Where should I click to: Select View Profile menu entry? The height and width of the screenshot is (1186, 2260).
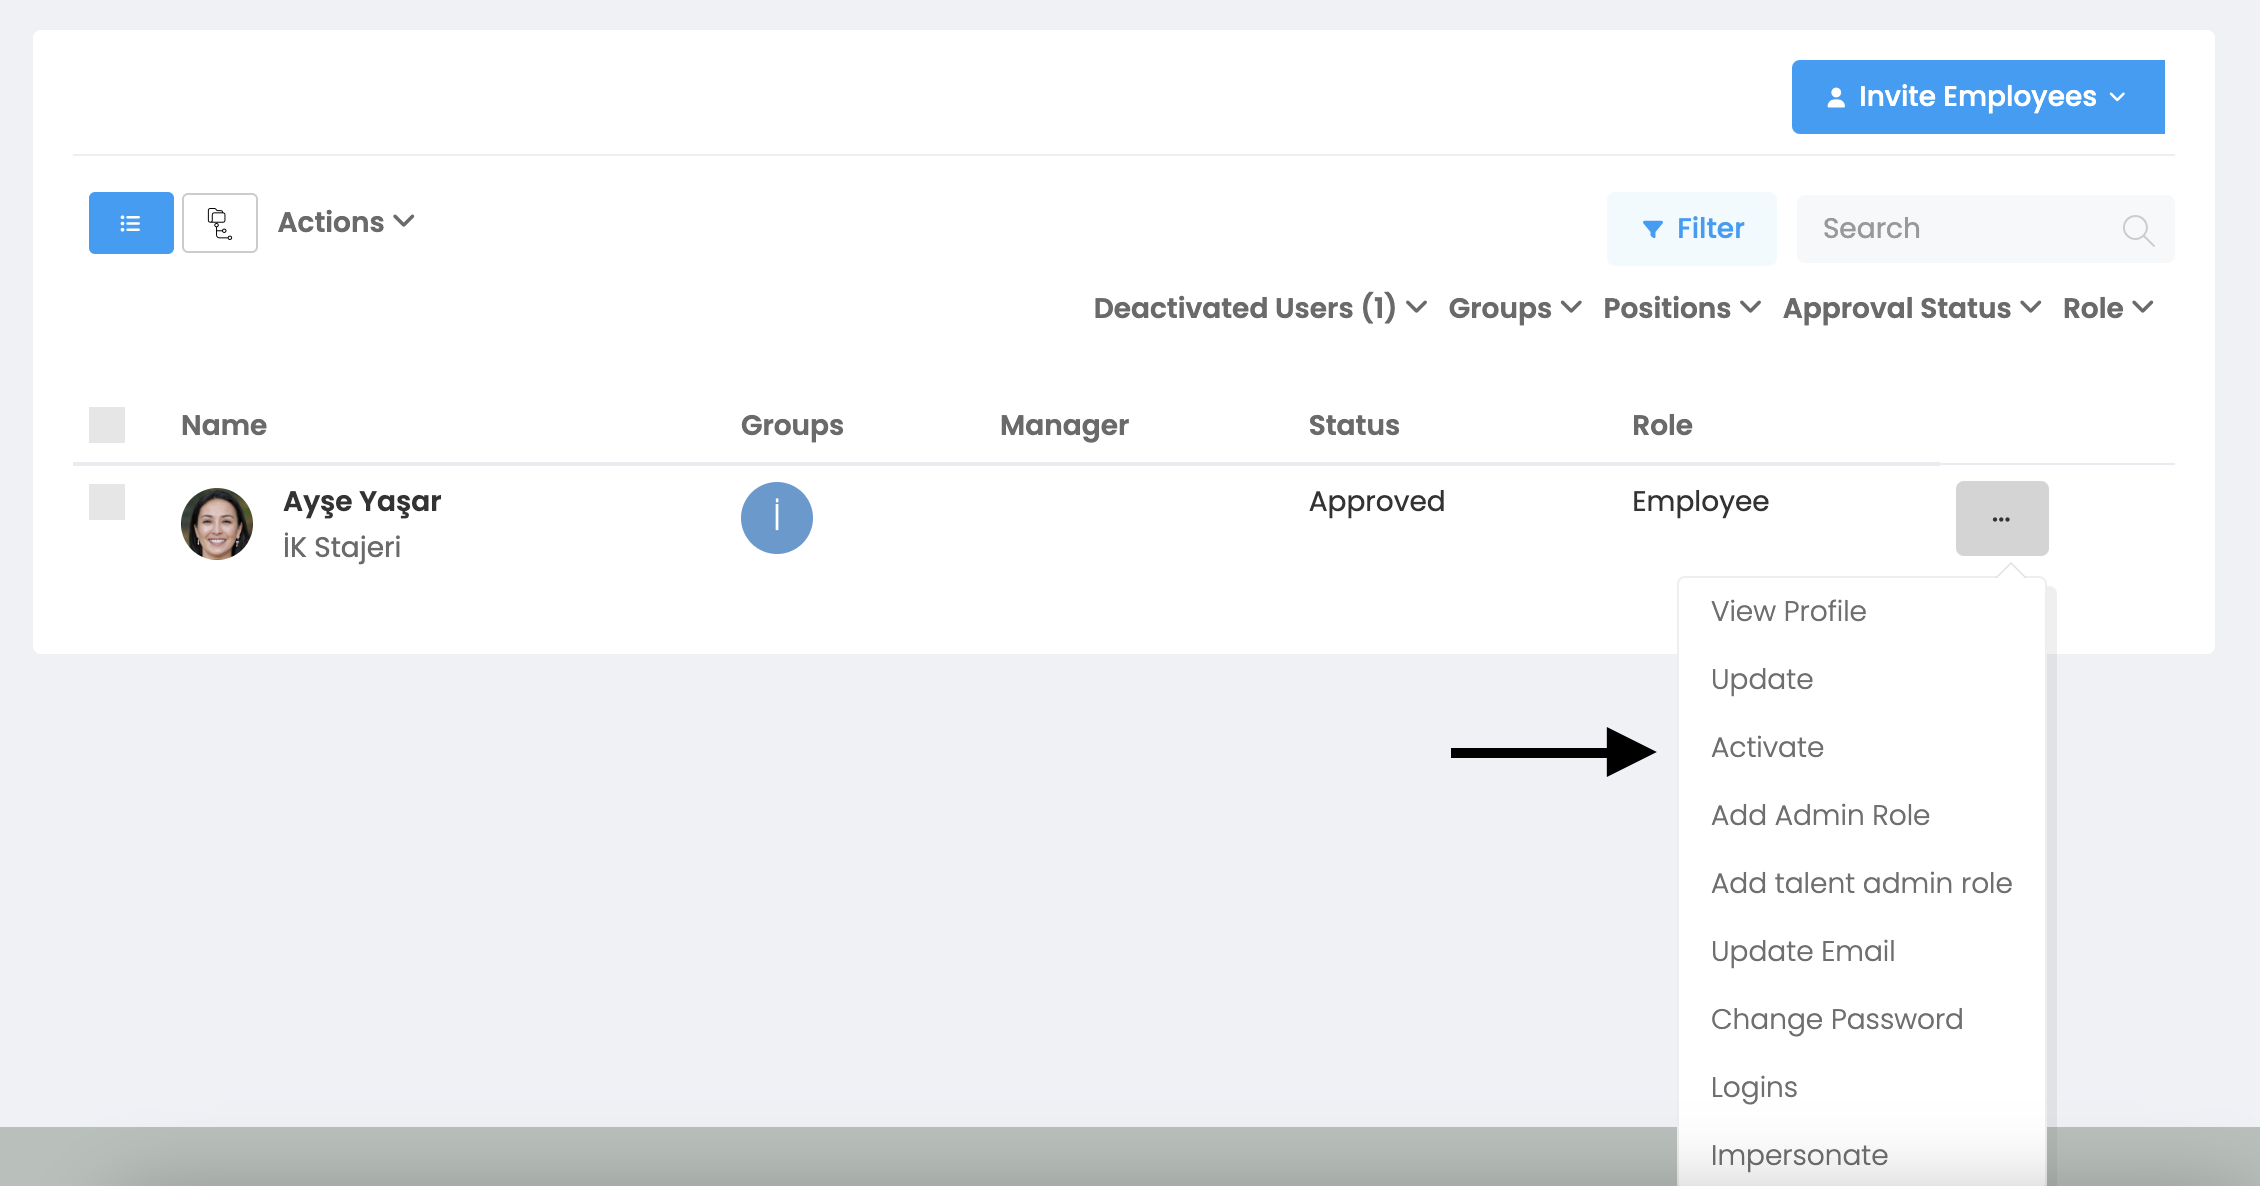pyautogui.click(x=1788, y=611)
